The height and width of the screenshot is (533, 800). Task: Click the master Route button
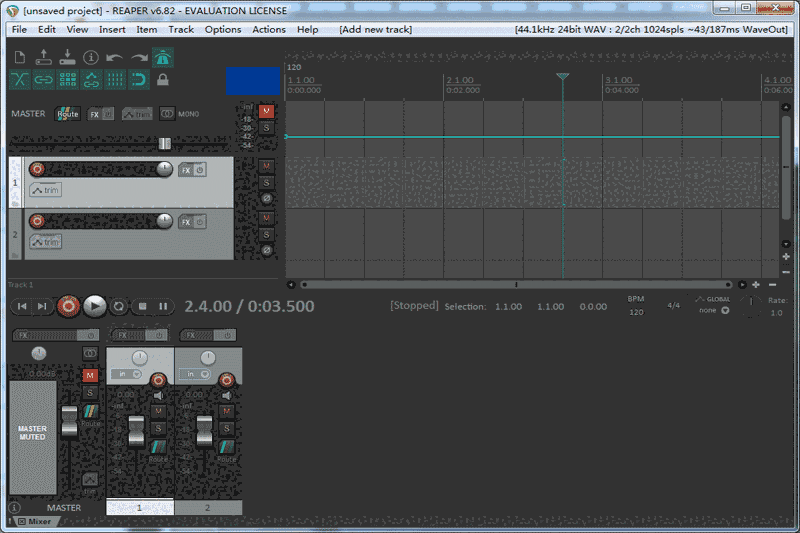pos(67,114)
